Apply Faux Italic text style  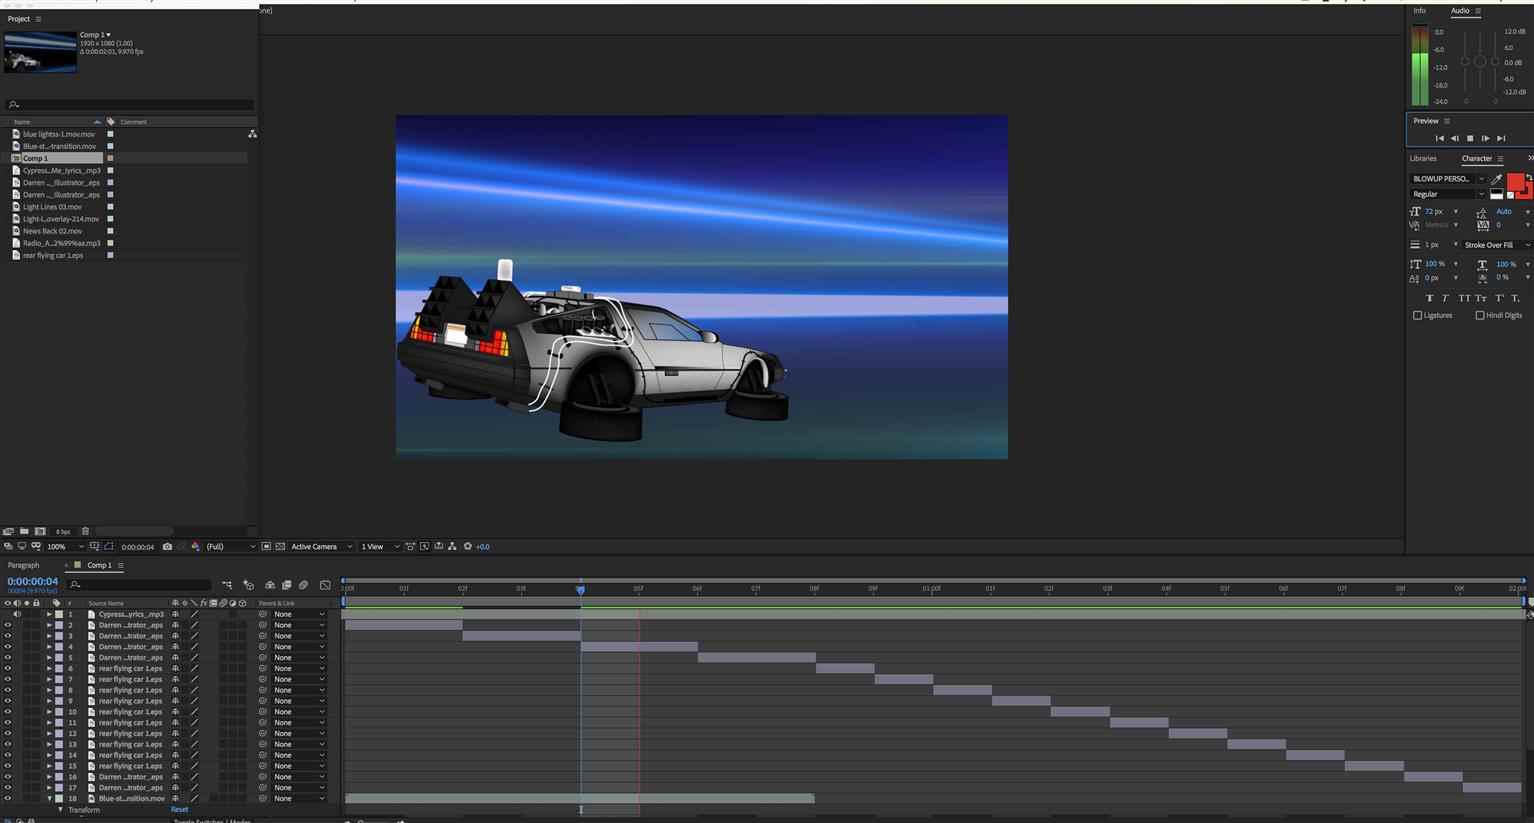pyautogui.click(x=1445, y=298)
